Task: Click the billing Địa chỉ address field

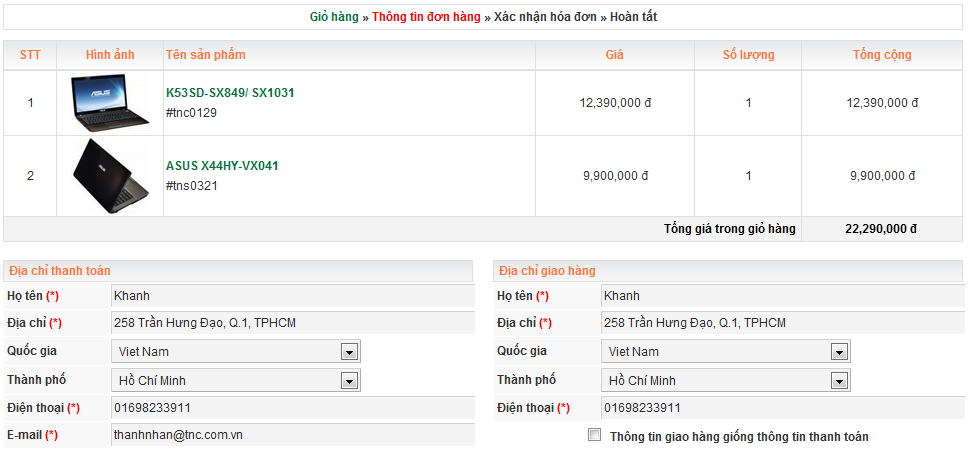Action: point(293,323)
